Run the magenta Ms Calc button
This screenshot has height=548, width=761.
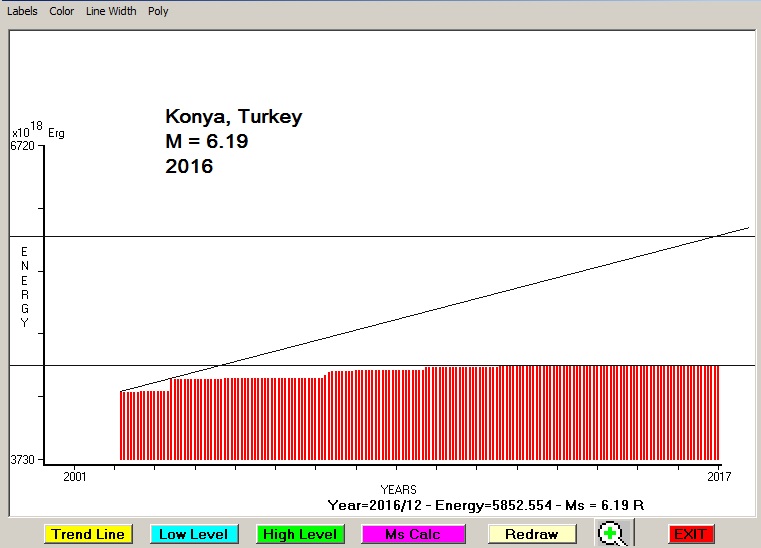coord(412,534)
